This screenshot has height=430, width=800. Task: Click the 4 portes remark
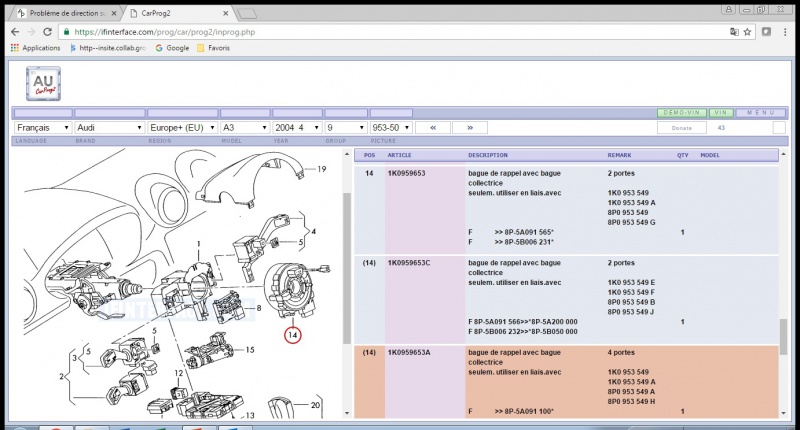tap(621, 352)
